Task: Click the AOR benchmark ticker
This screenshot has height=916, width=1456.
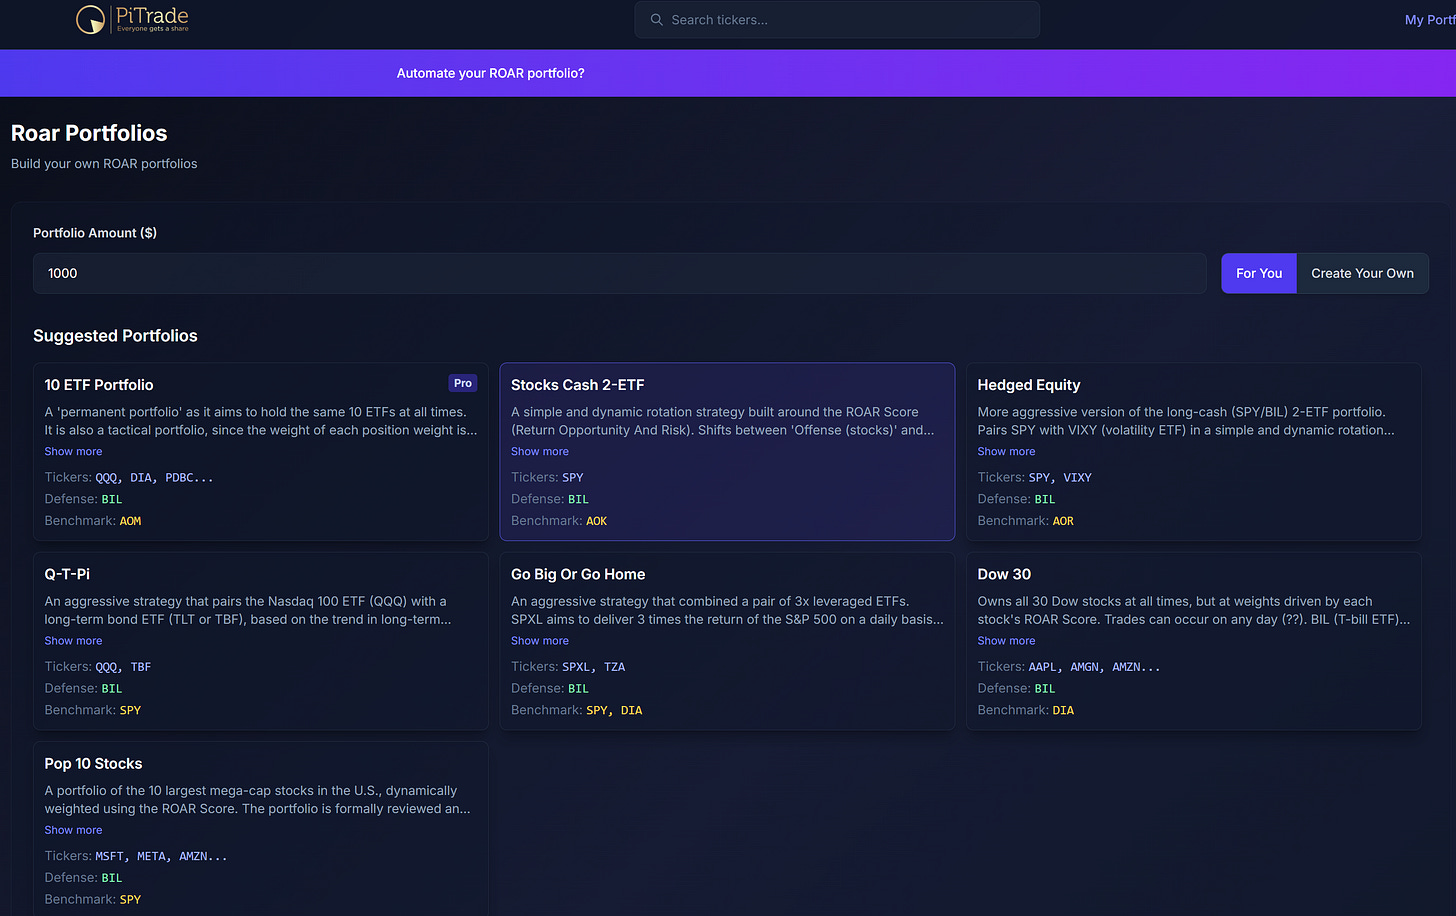Action: [x=1063, y=521]
